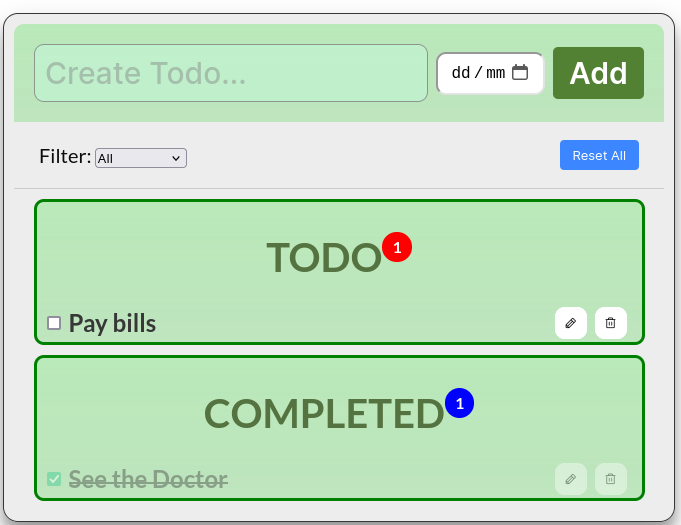Select the mm month part of date
This screenshot has height=525, width=681.
(495, 73)
